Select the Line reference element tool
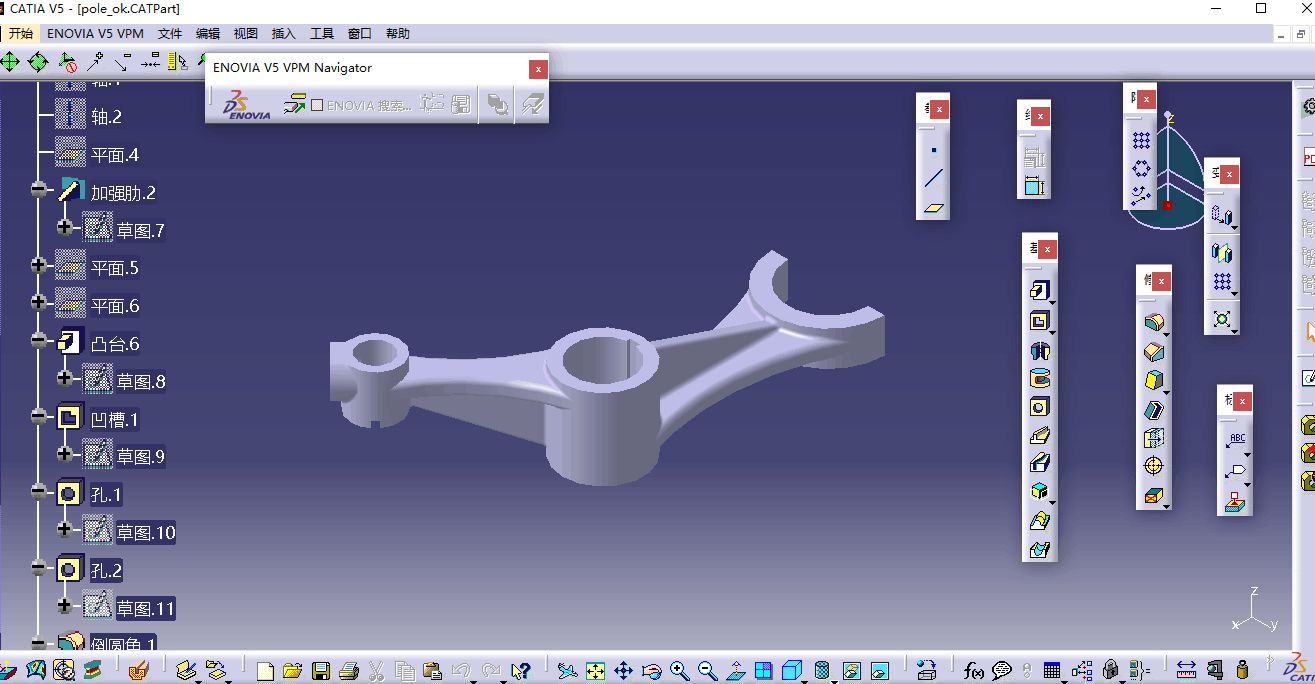Image resolution: width=1315 pixels, height=684 pixels. [933, 179]
